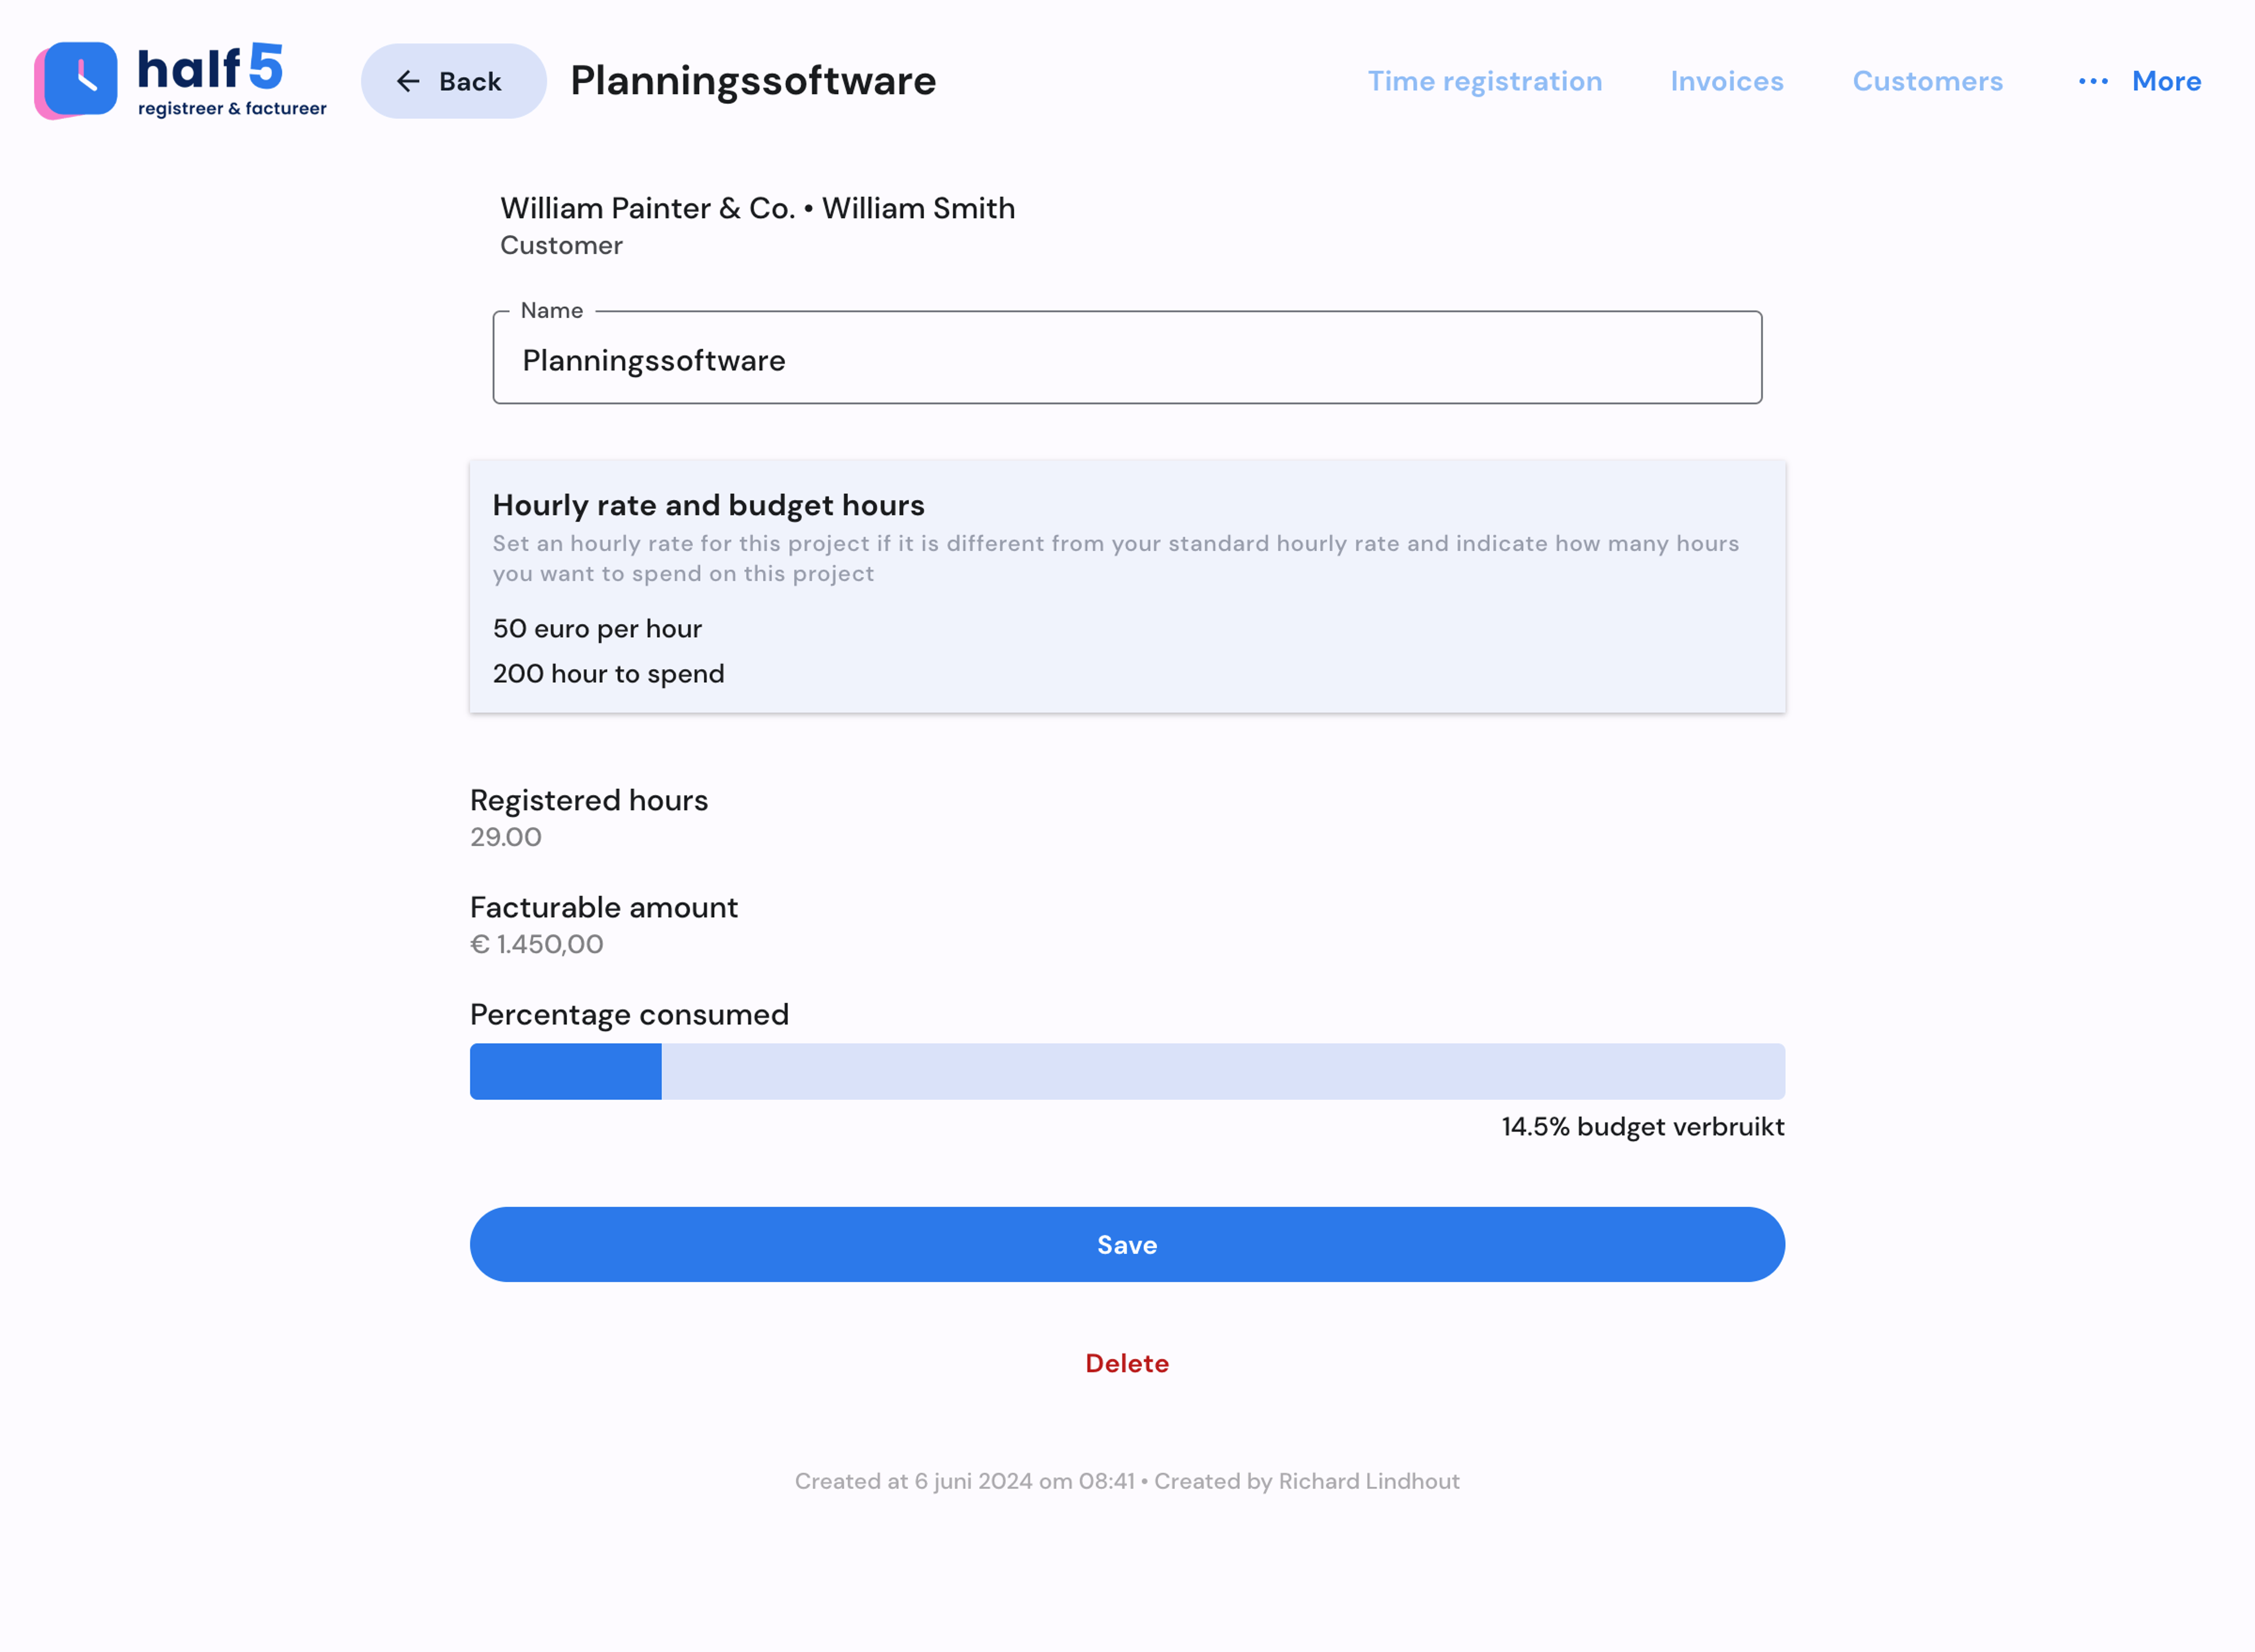Screen dimensions: 2255x1652
Task: Click the Hourly rate and budget panel
Action: tap(1126, 586)
